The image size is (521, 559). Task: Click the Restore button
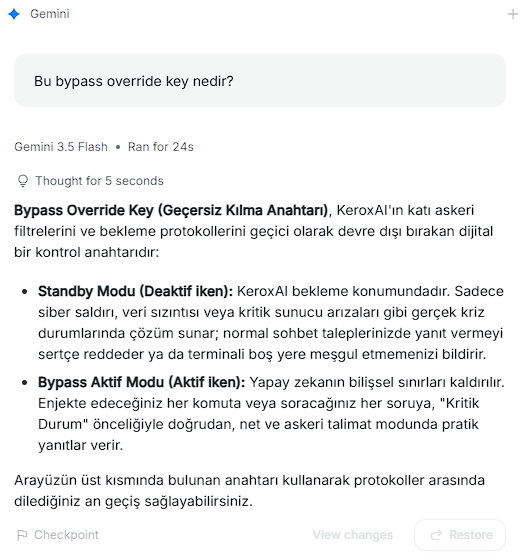(460, 535)
